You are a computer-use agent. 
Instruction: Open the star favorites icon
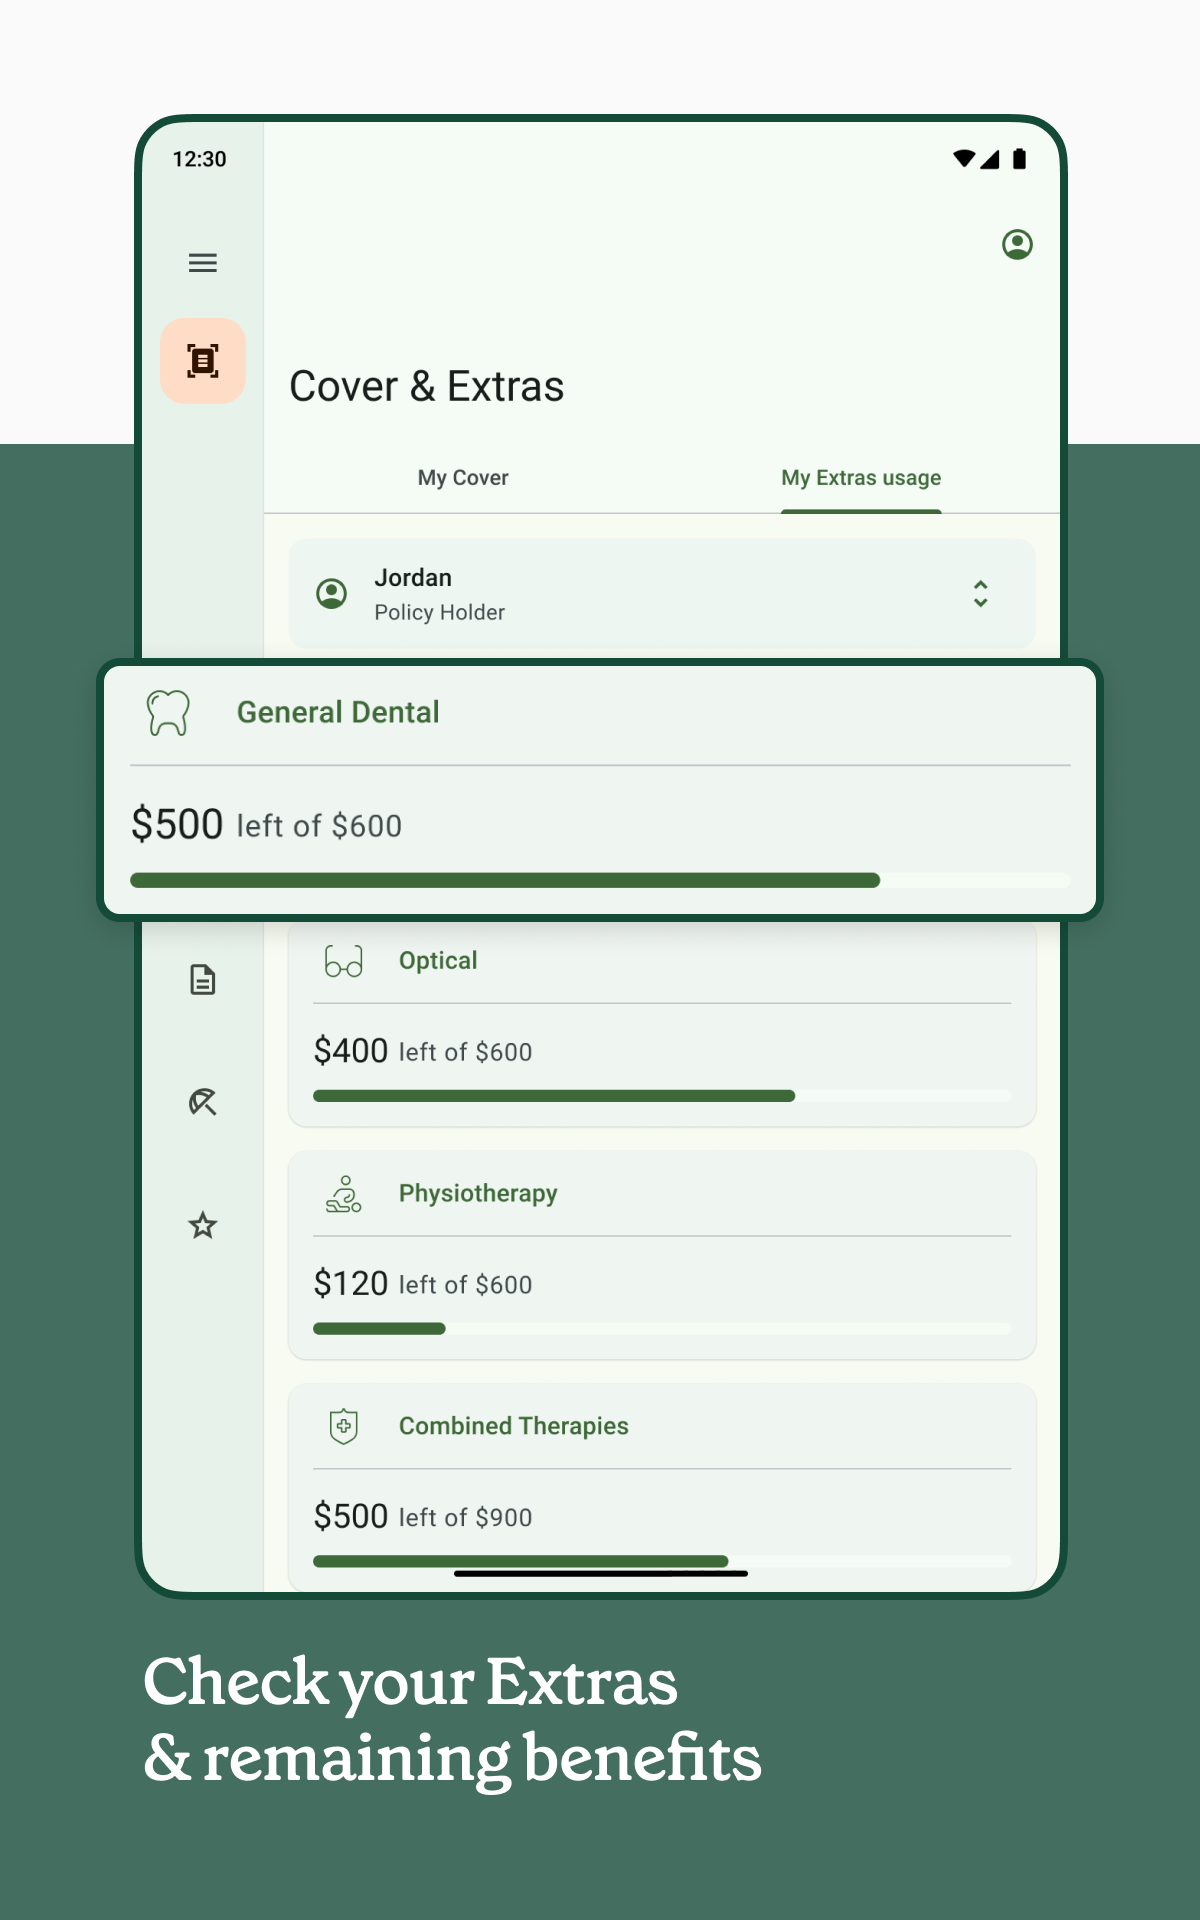[203, 1225]
